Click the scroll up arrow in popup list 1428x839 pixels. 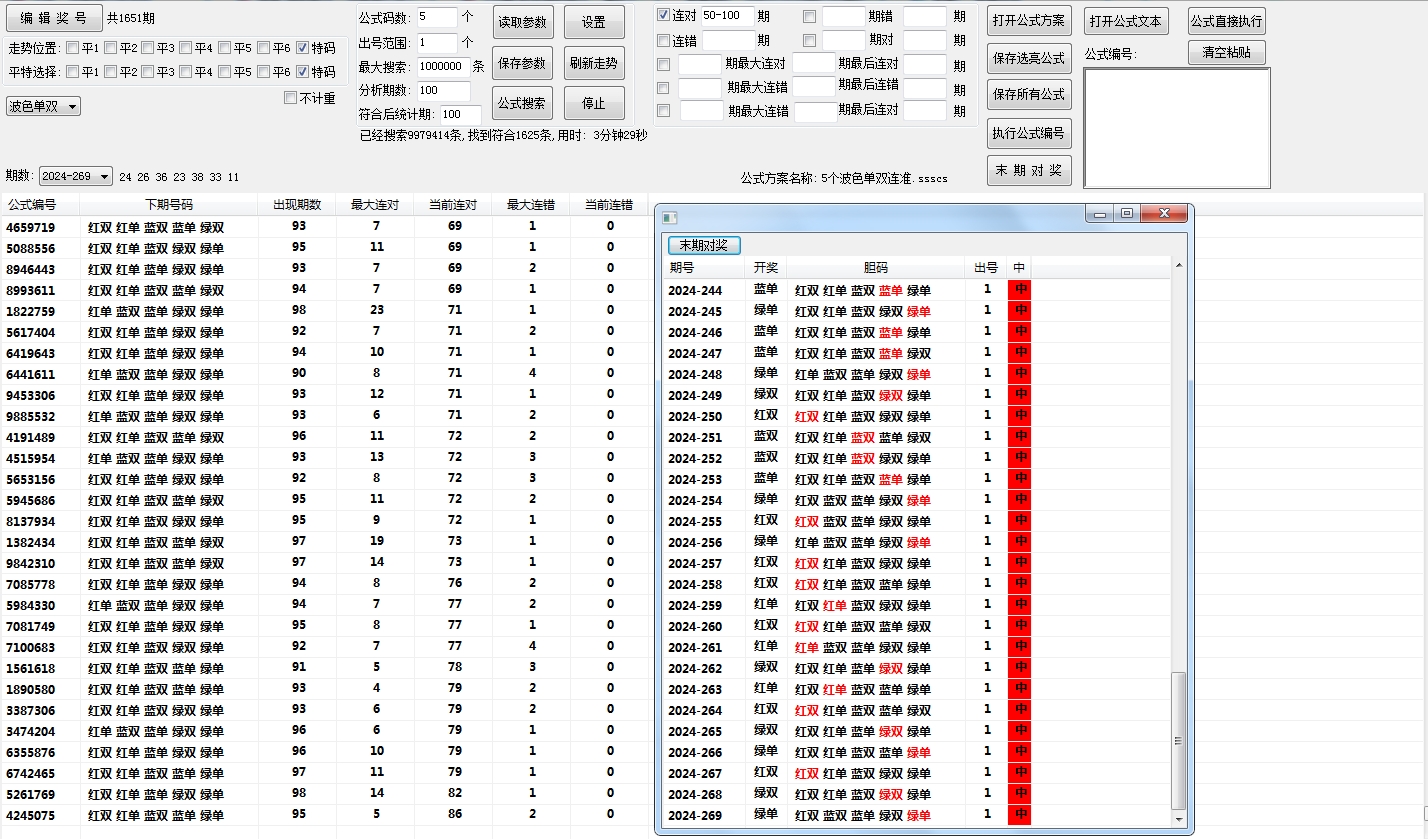pos(1179,266)
